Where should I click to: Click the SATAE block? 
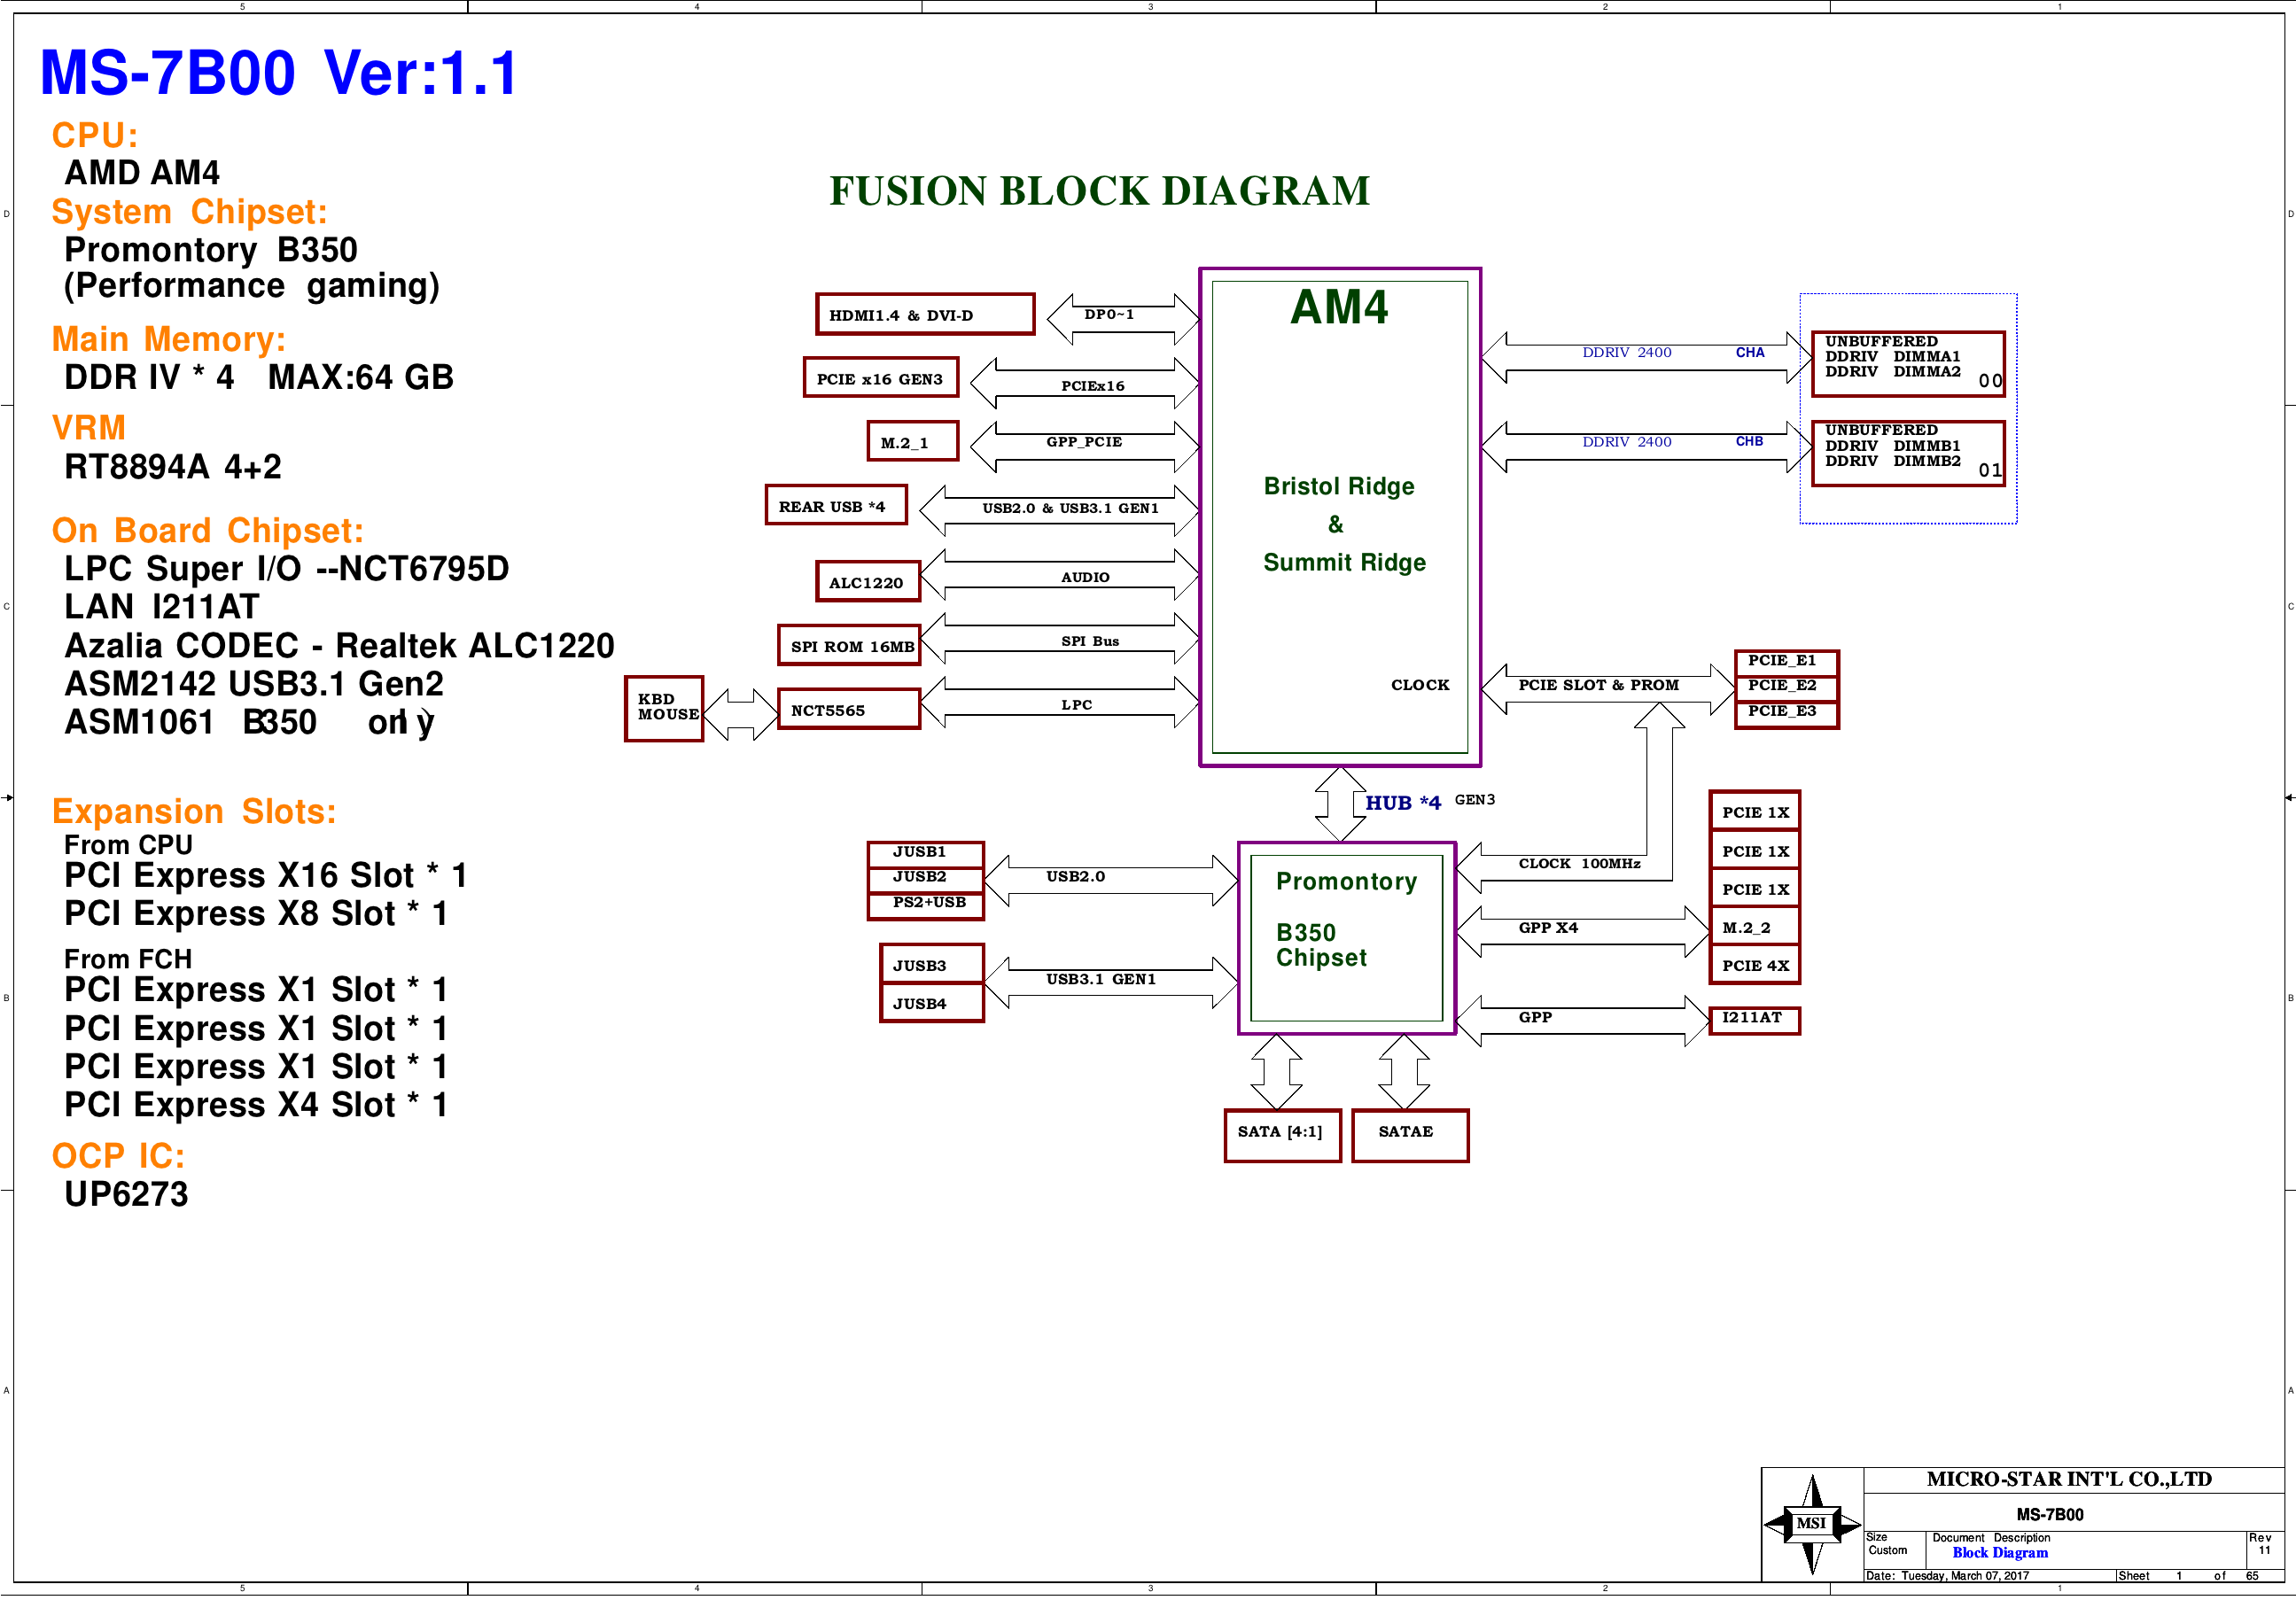(1410, 1135)
